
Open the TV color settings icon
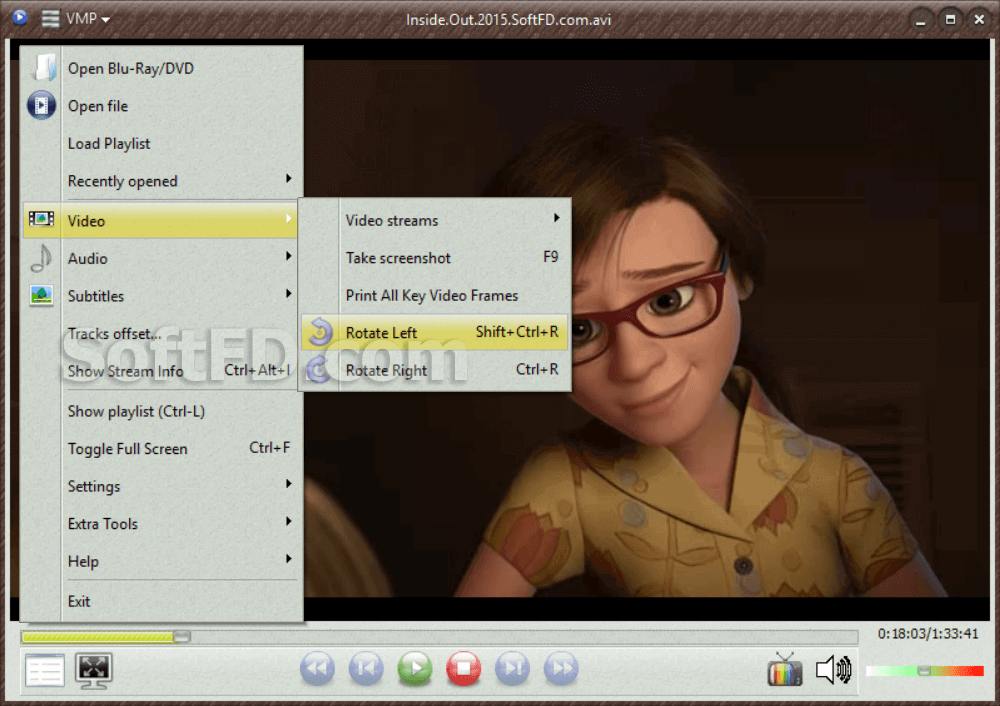coord(784,670)
